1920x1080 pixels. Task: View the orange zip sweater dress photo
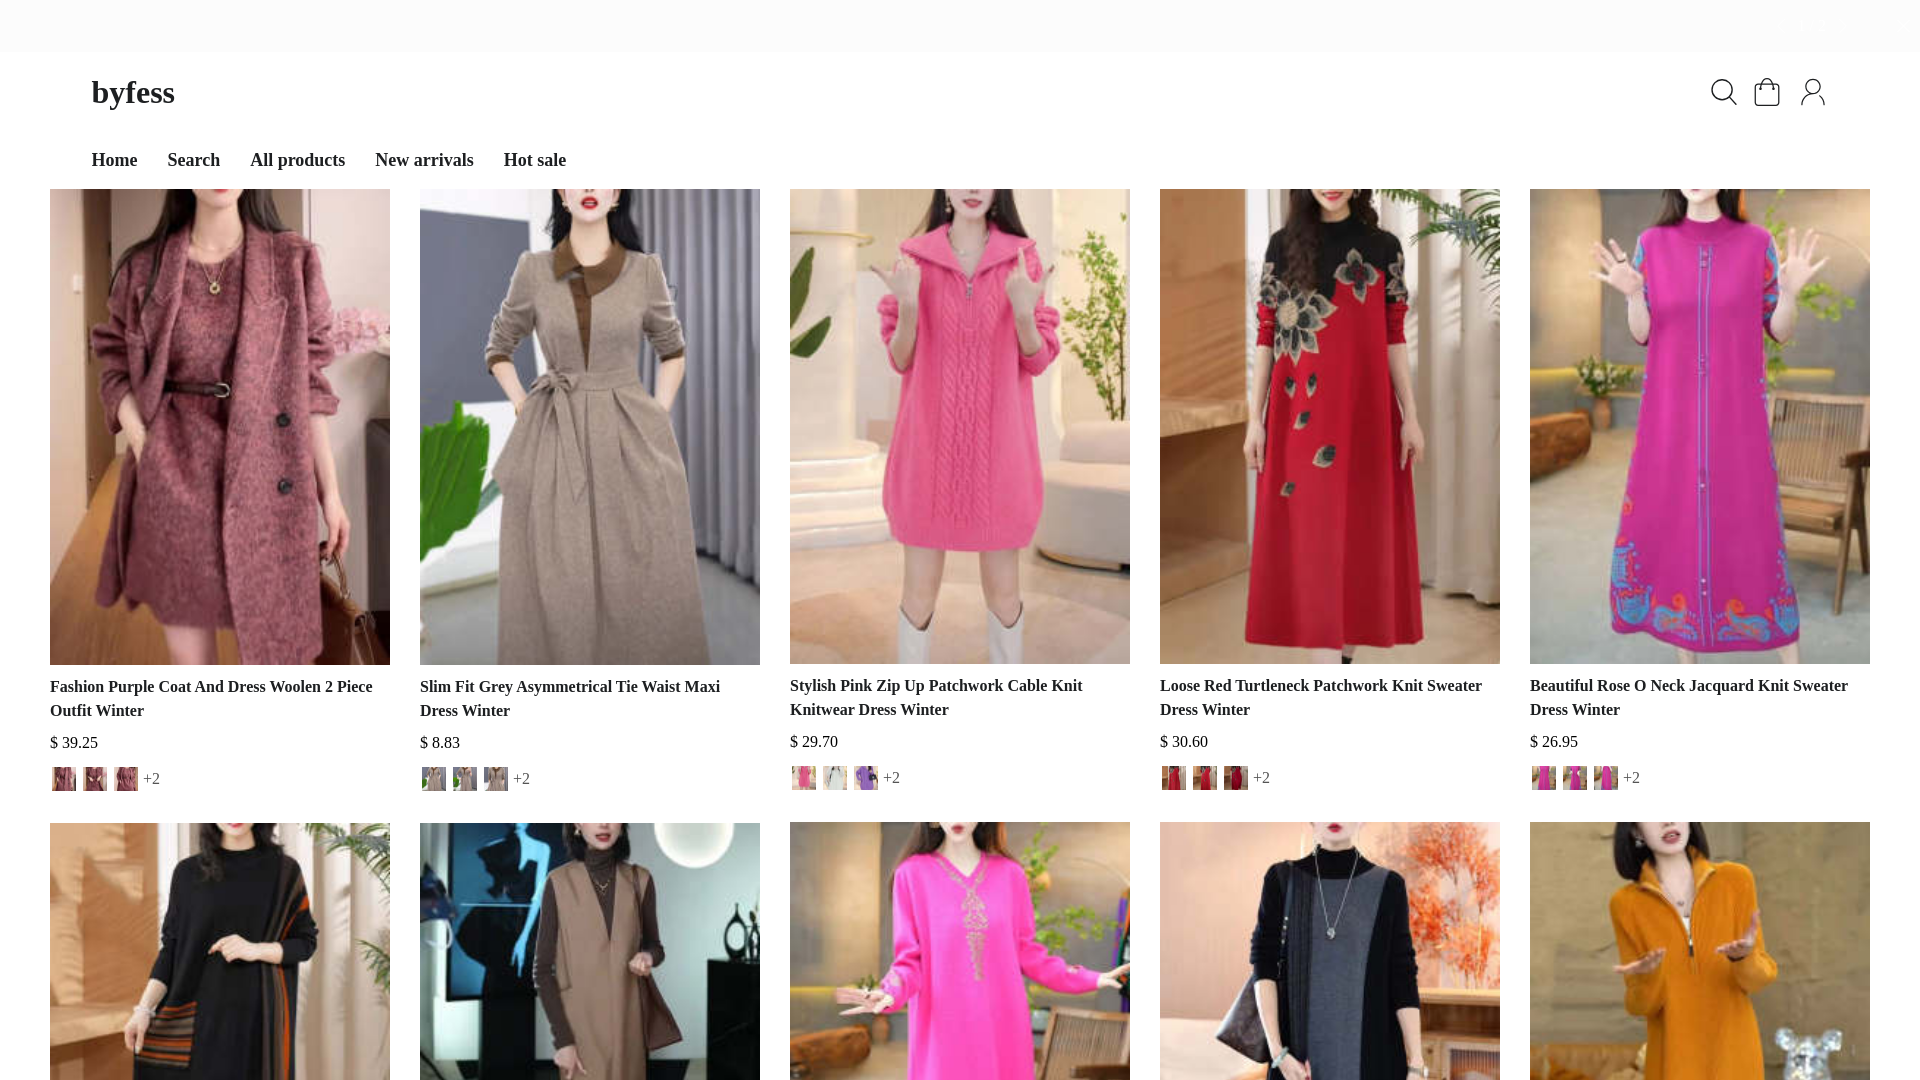coord(1699,950)
